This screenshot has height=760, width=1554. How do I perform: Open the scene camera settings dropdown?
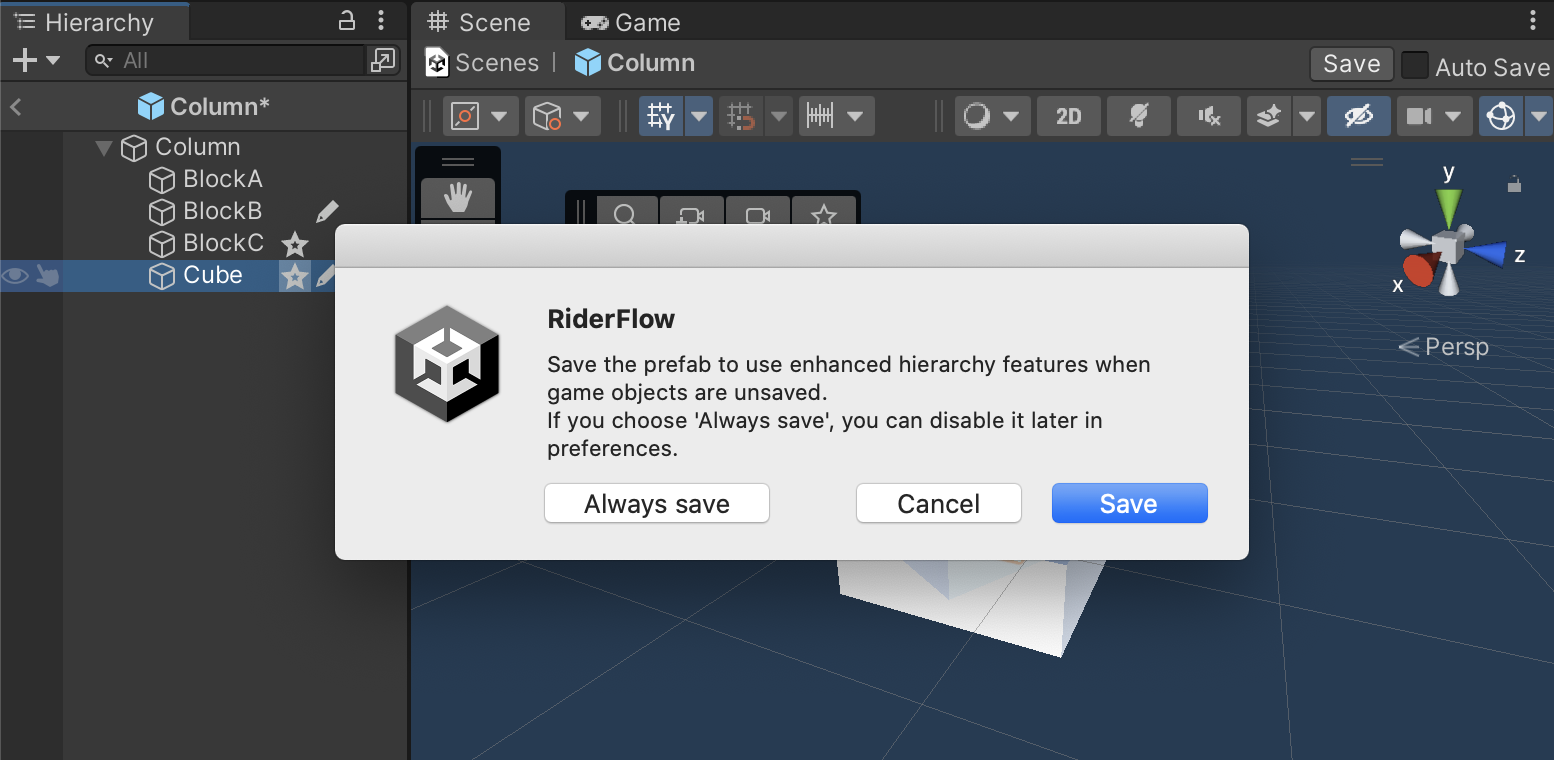pos(1434,116)
